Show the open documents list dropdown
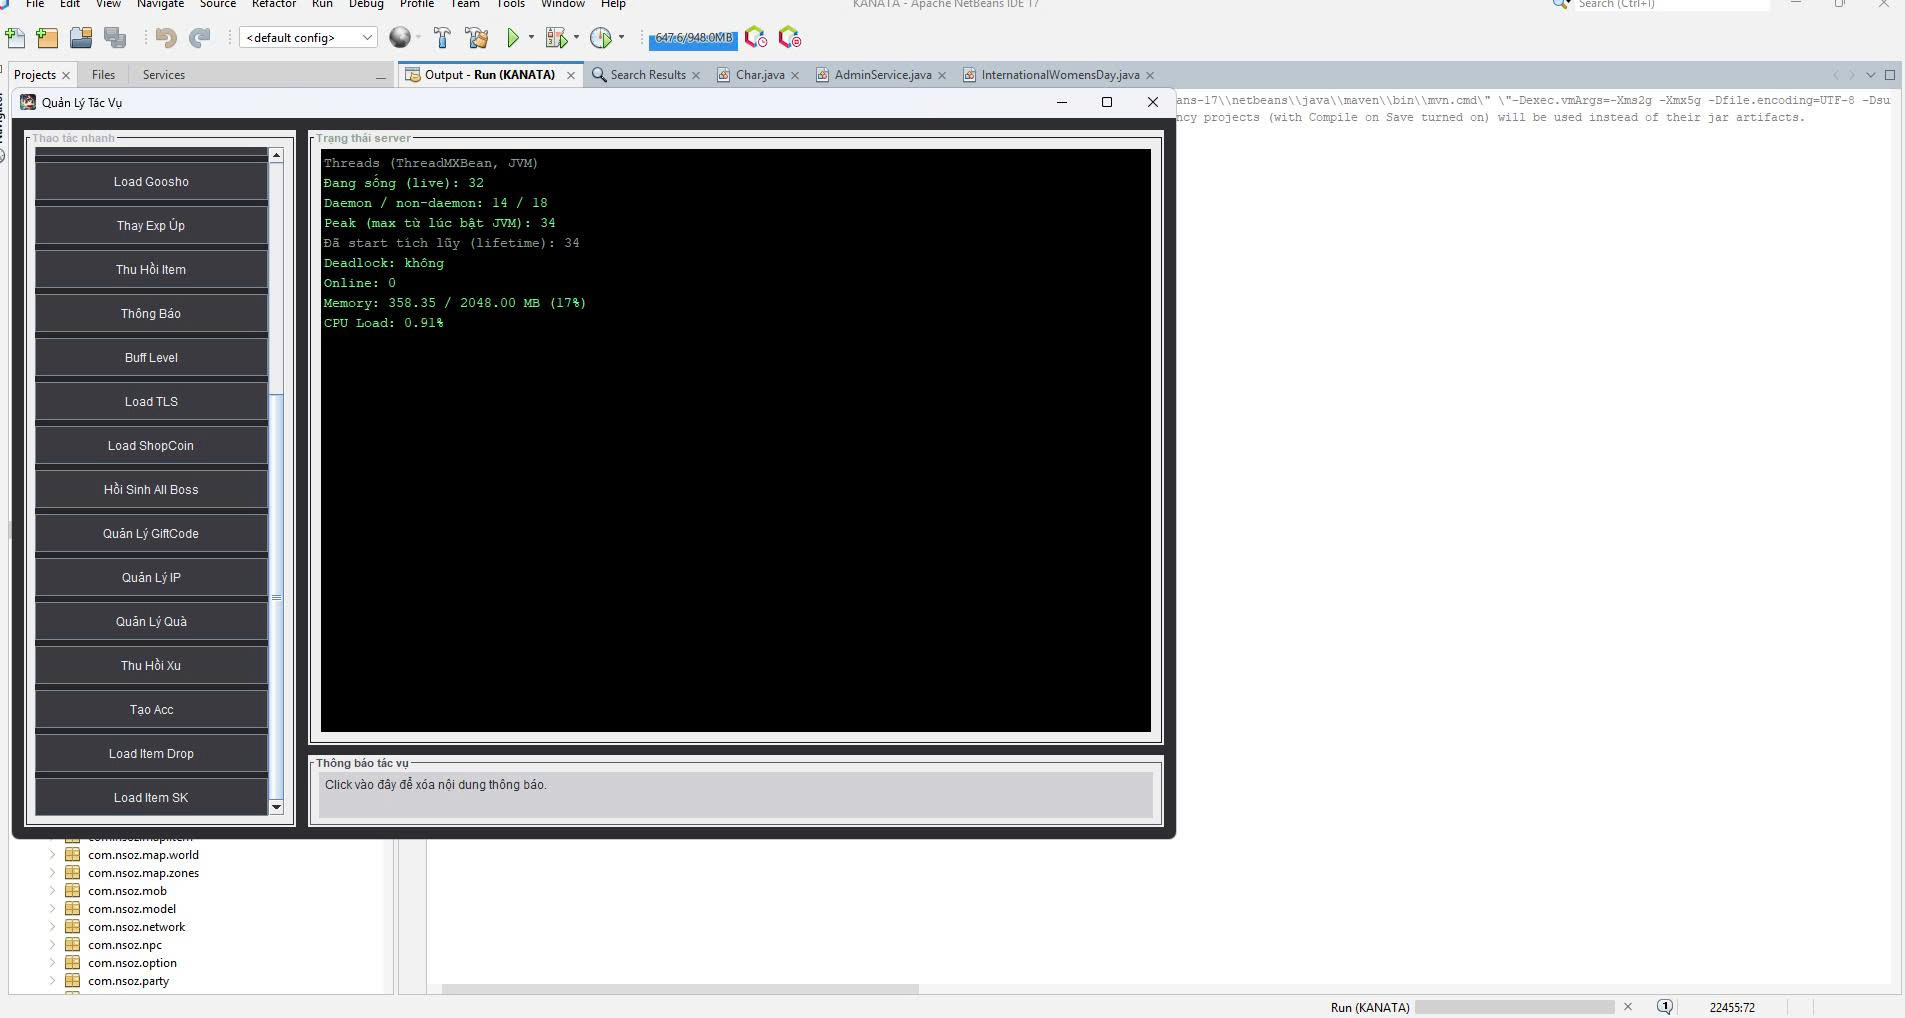The width and height of the screenshot is (1905, 1018). (1871, 75)
